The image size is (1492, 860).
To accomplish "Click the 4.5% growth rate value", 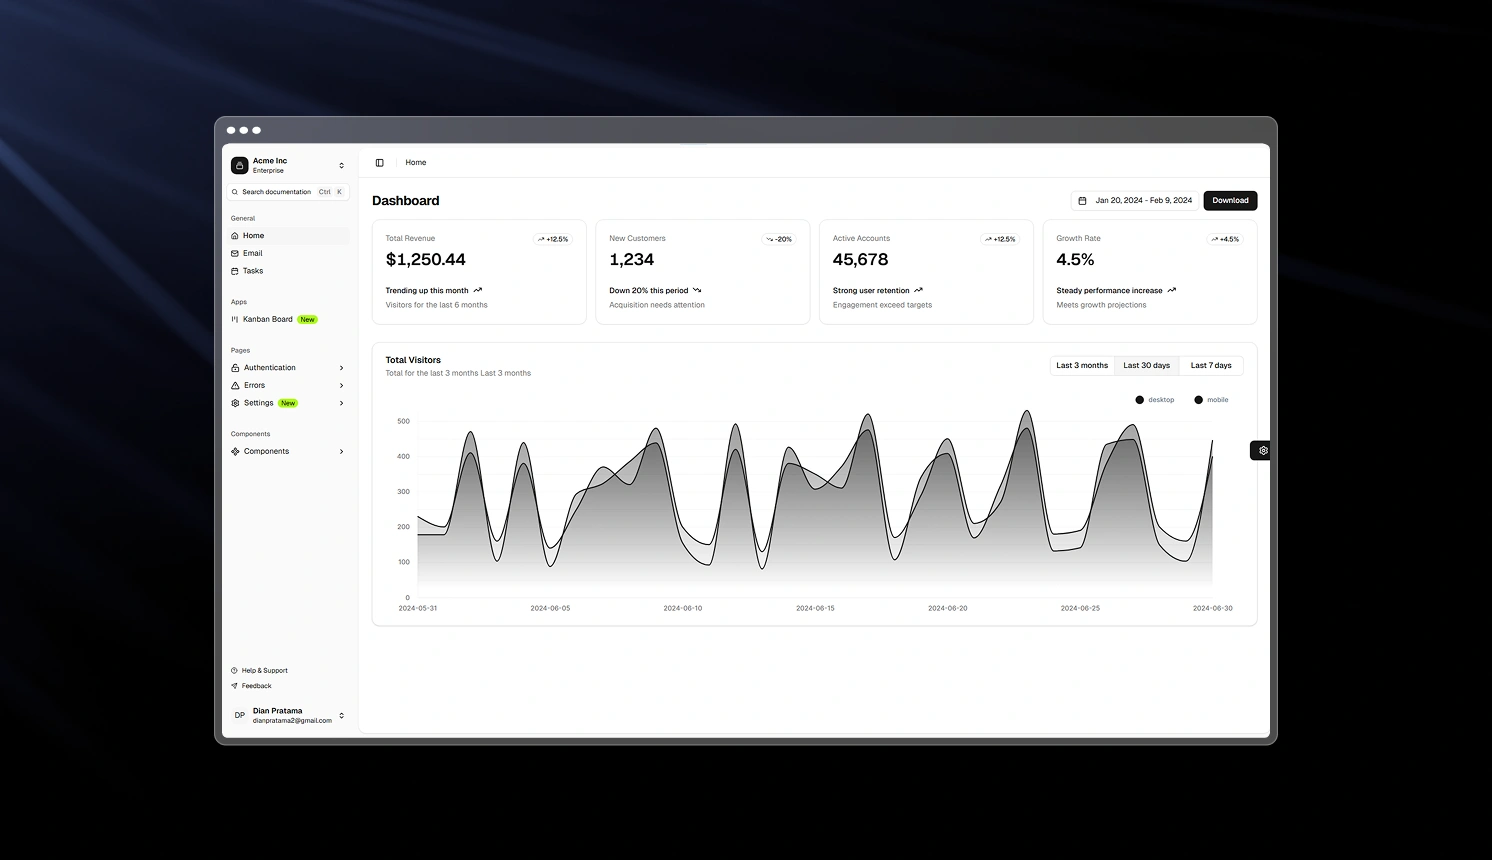I will pos(1075,260).
